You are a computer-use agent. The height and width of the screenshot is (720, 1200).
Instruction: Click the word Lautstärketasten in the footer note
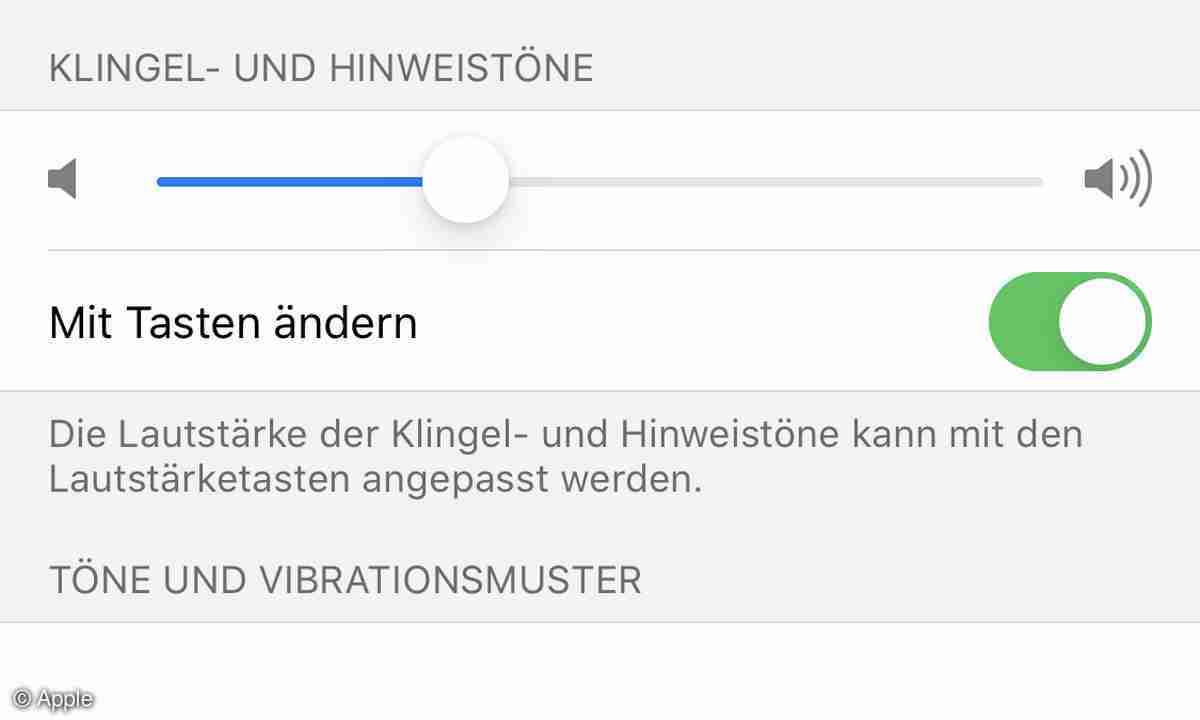pyautogui.click(x=199, y=480)
